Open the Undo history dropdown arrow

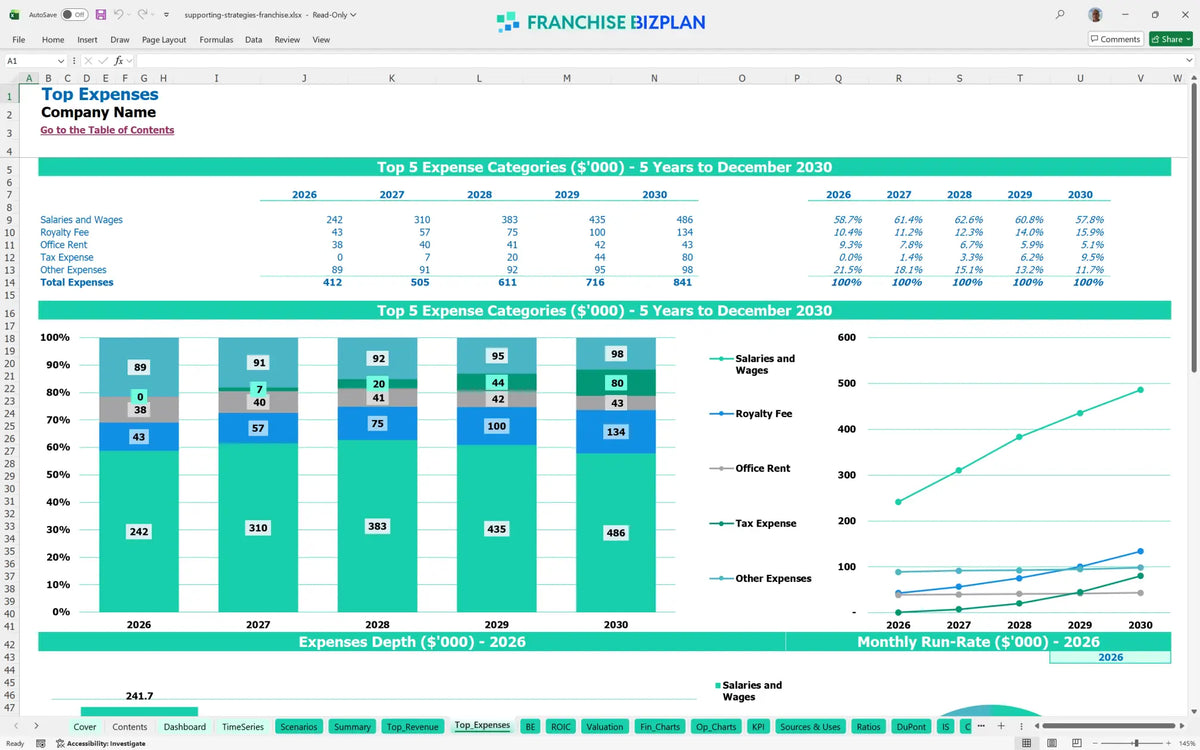pyautogui.click(x=129, y=15)
